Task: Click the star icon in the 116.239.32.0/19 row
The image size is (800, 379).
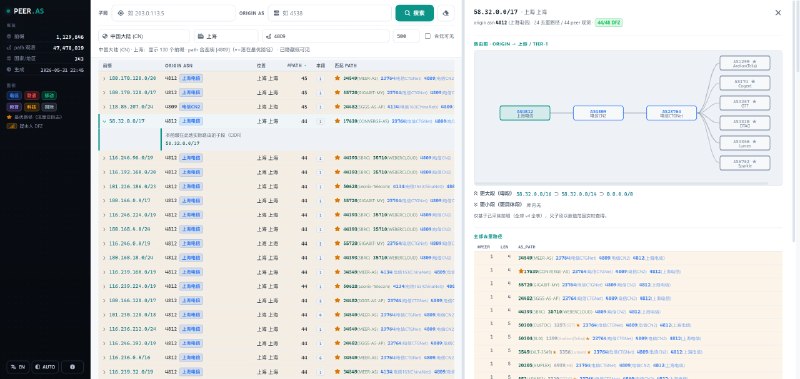Action: [x=337, y=372]
